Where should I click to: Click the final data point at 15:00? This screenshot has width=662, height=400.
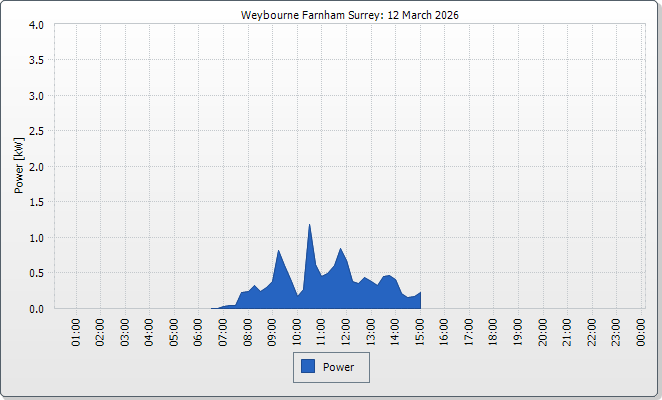(x=420, y=293)
